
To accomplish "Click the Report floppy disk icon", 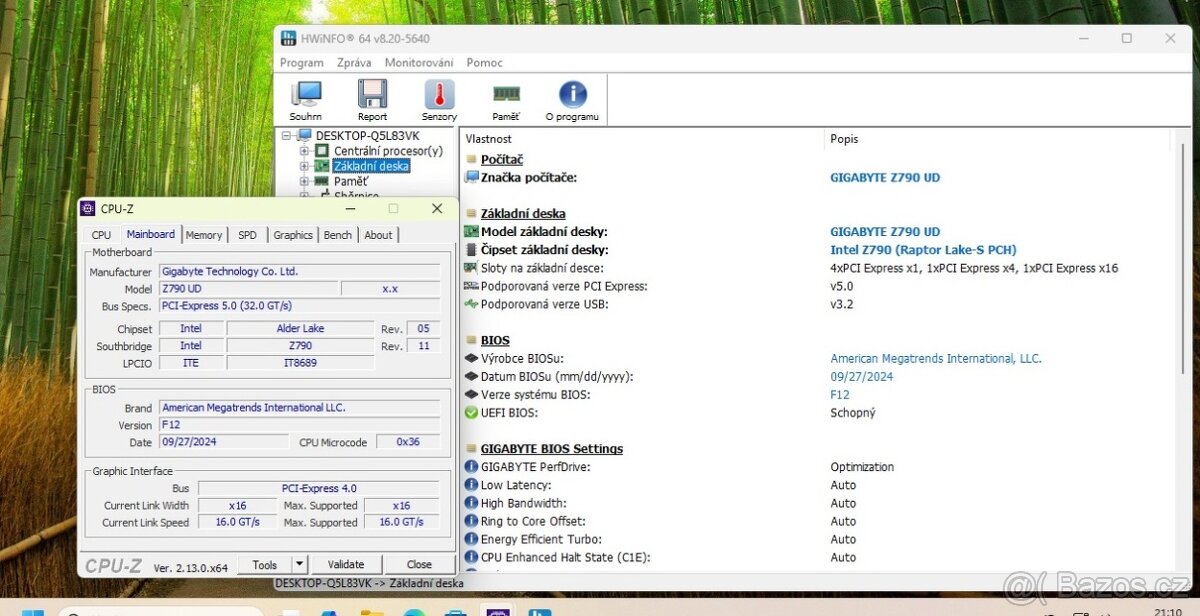I will pyautogui.click(x=371, y=95).
